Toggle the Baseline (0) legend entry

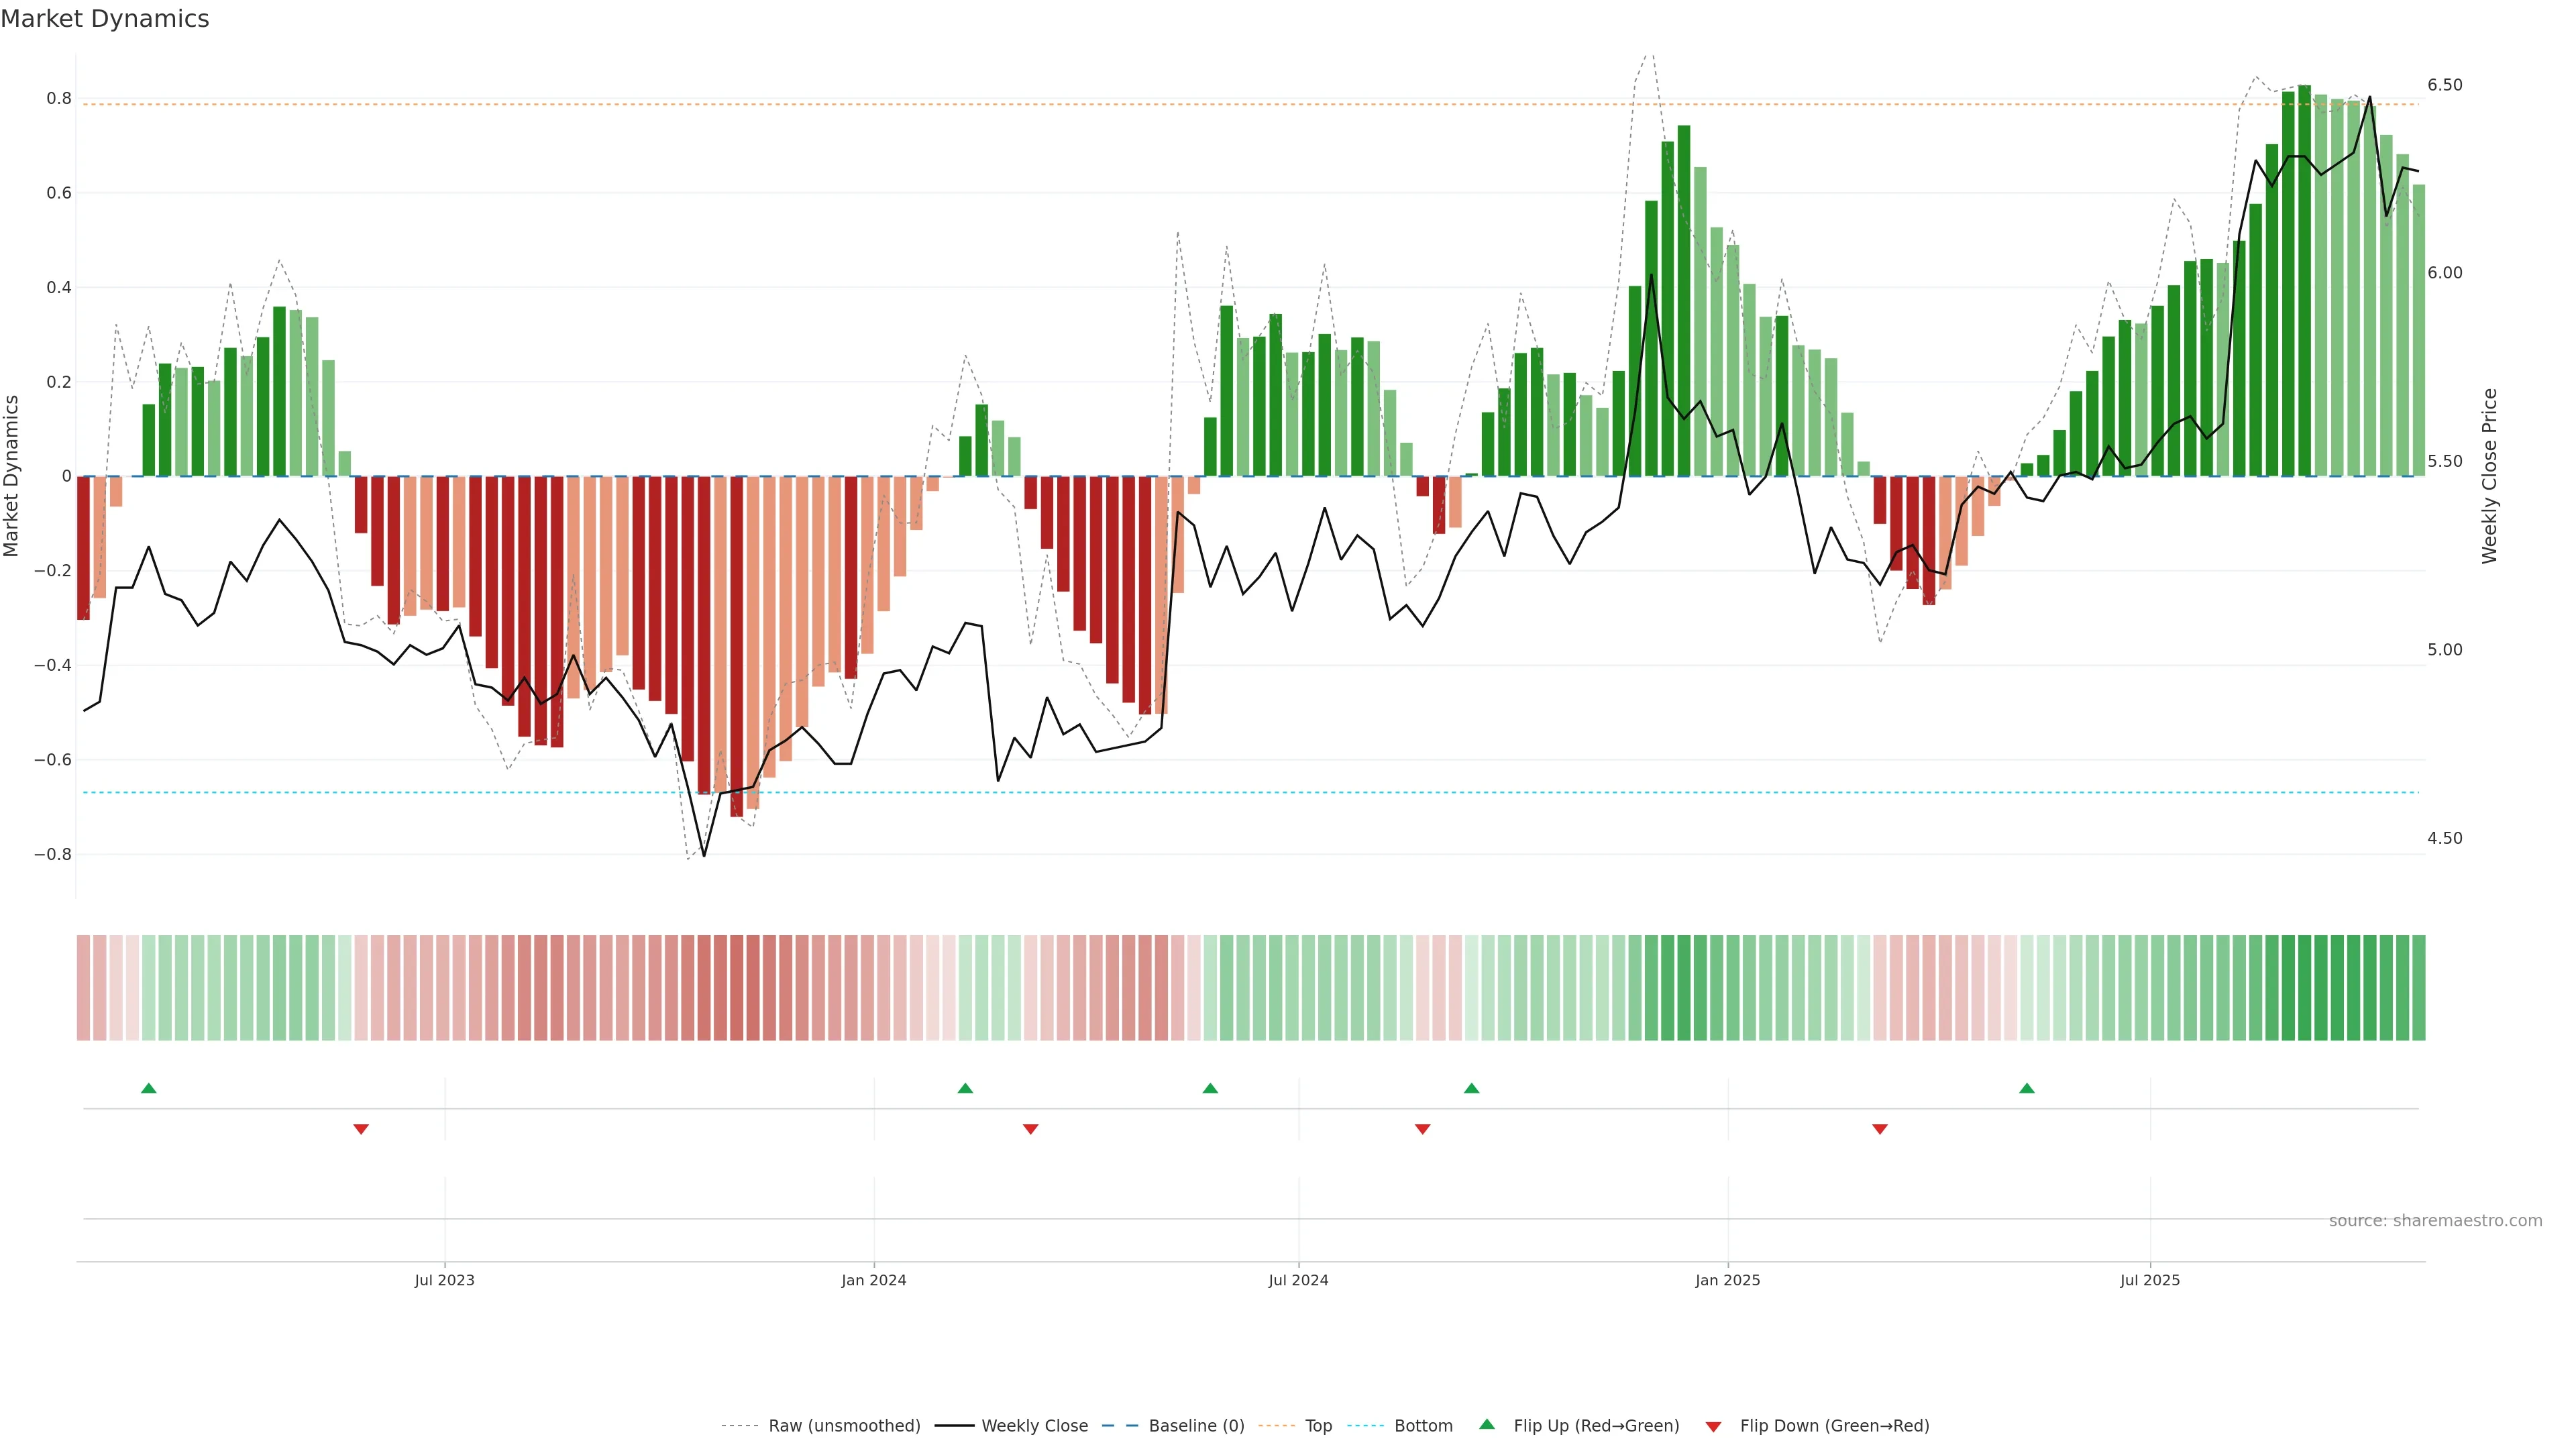coord(1196,1426)
